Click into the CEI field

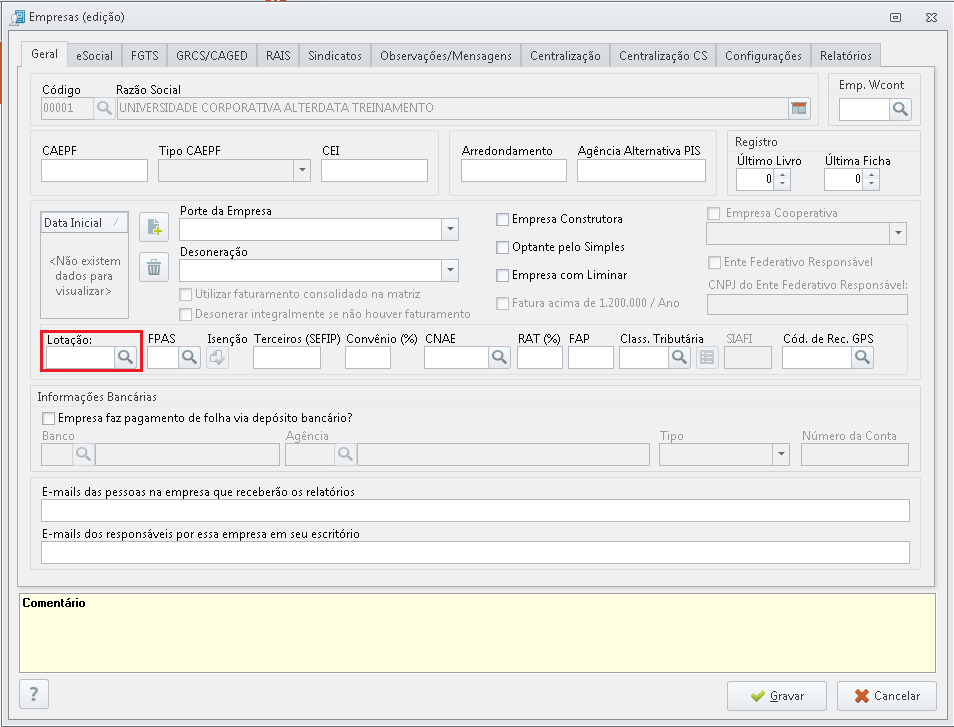tap(374, 170)
